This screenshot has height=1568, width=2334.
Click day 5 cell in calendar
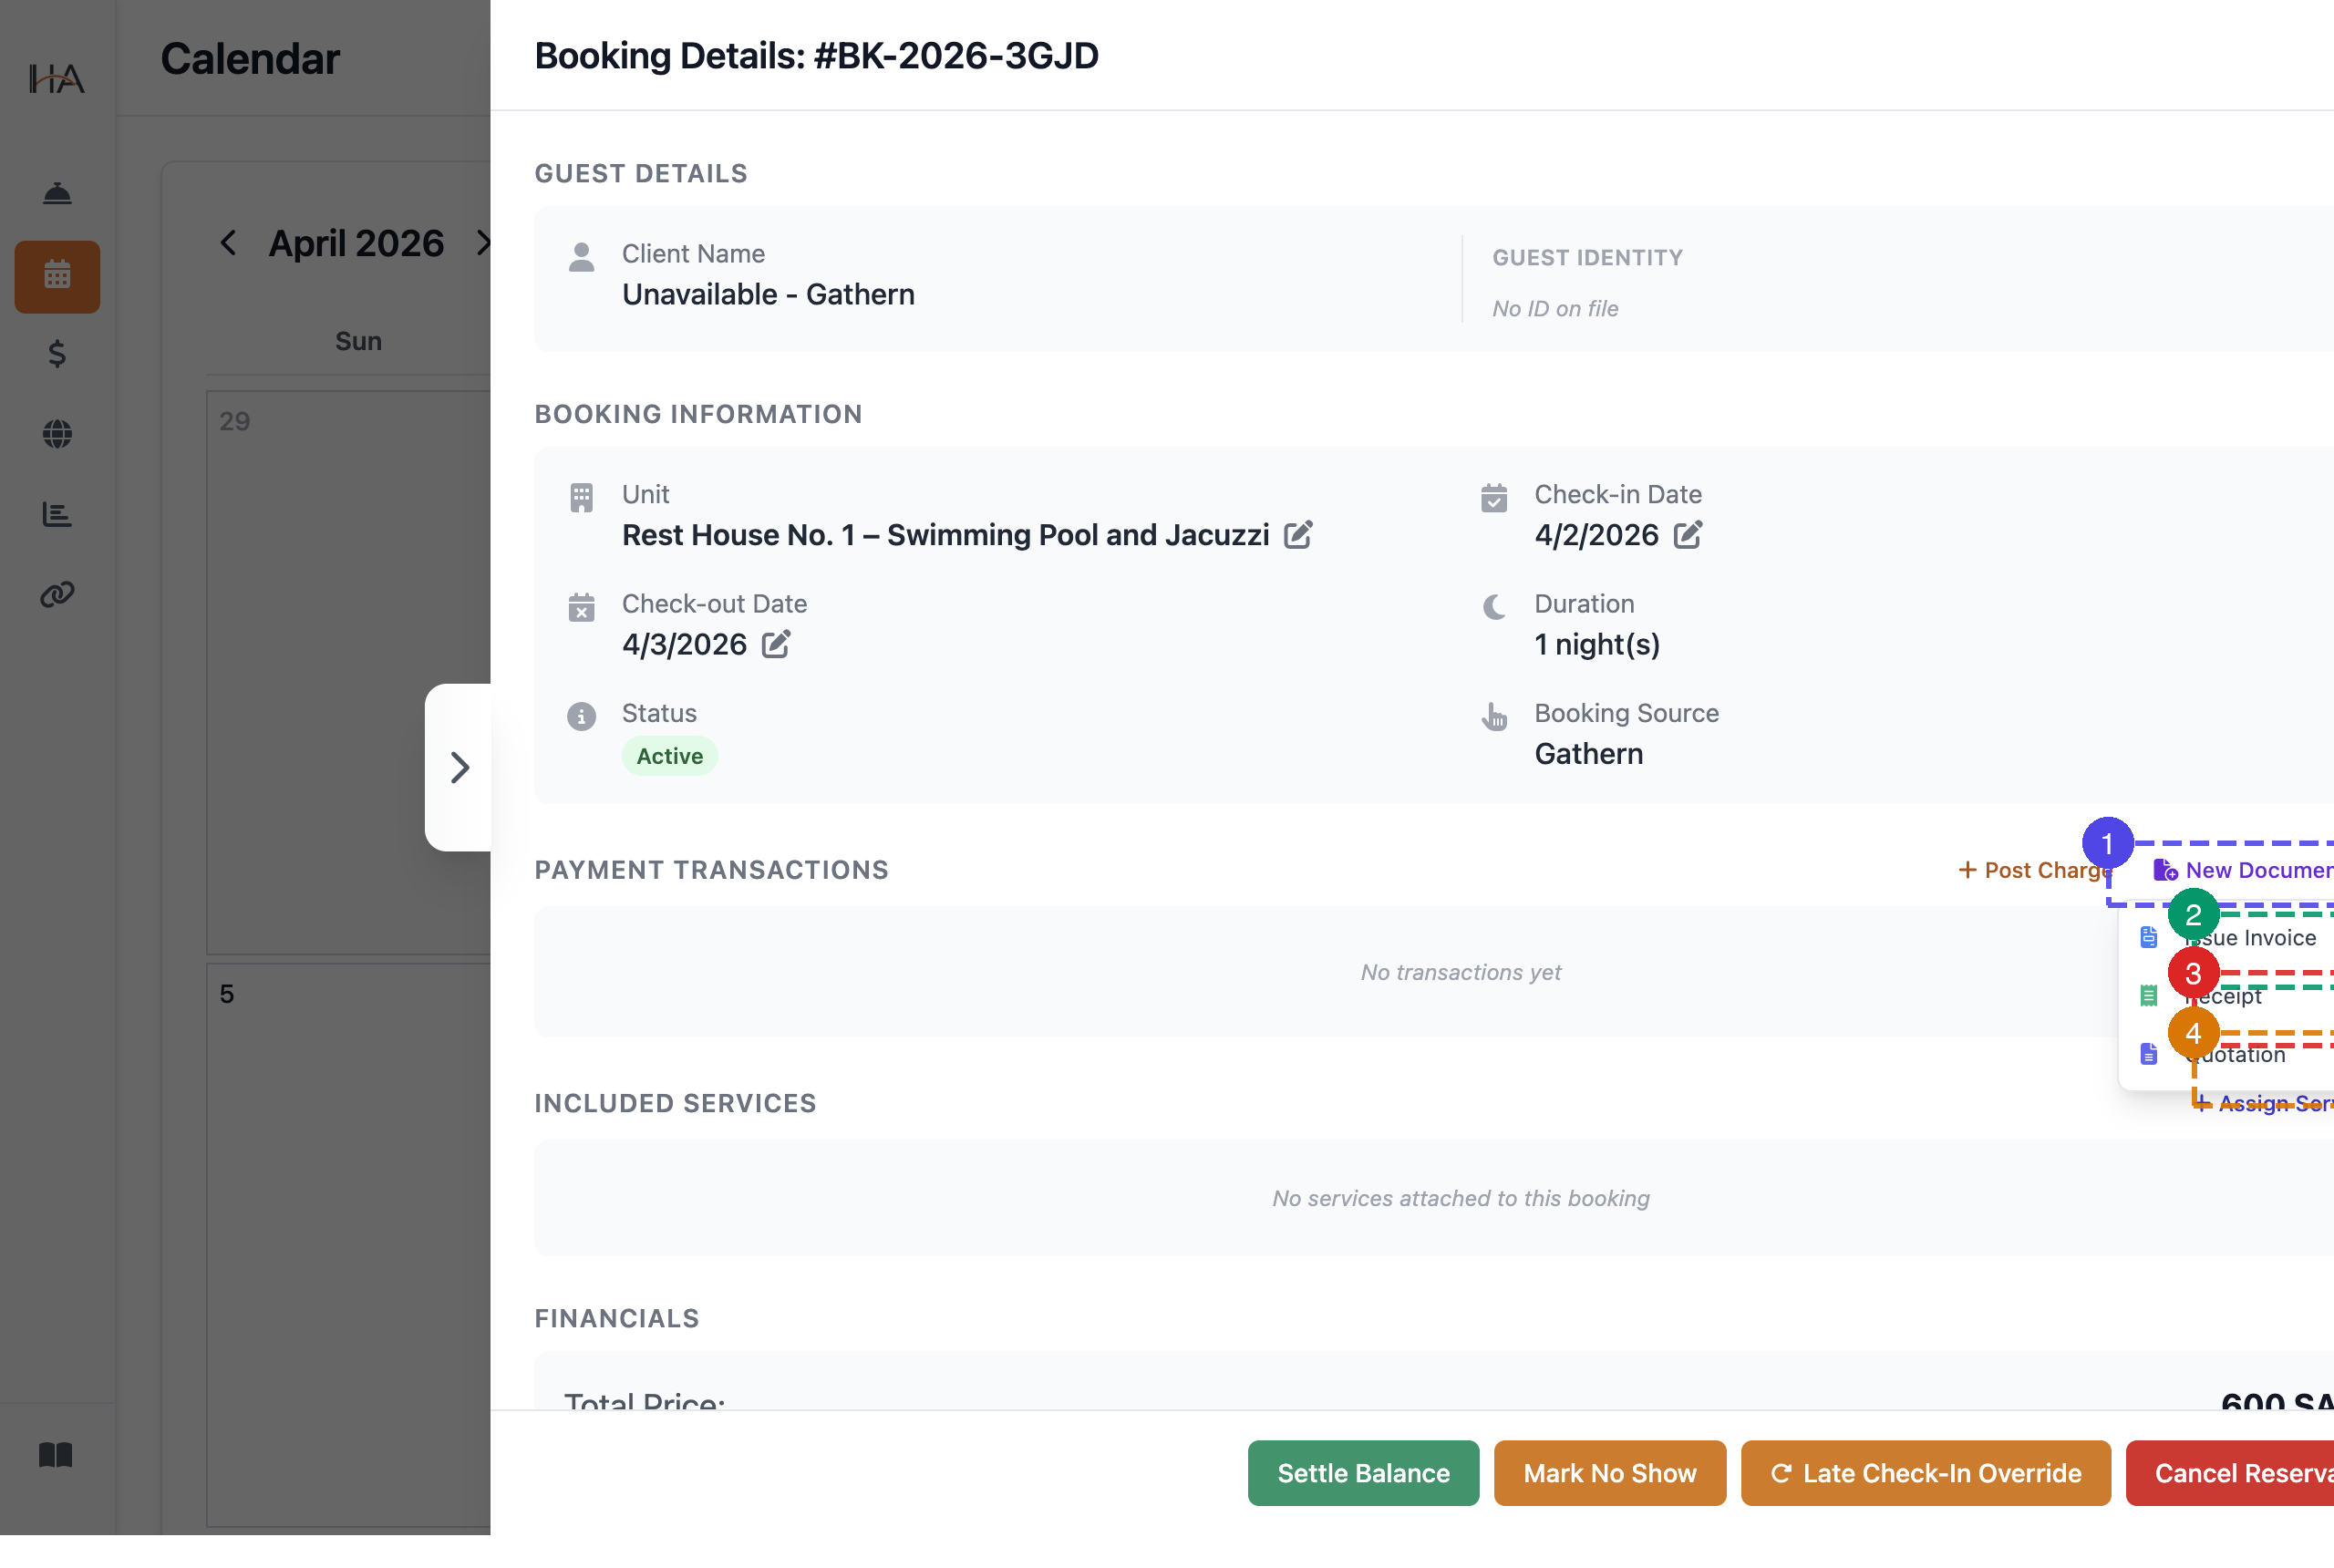coord(348,1244)
